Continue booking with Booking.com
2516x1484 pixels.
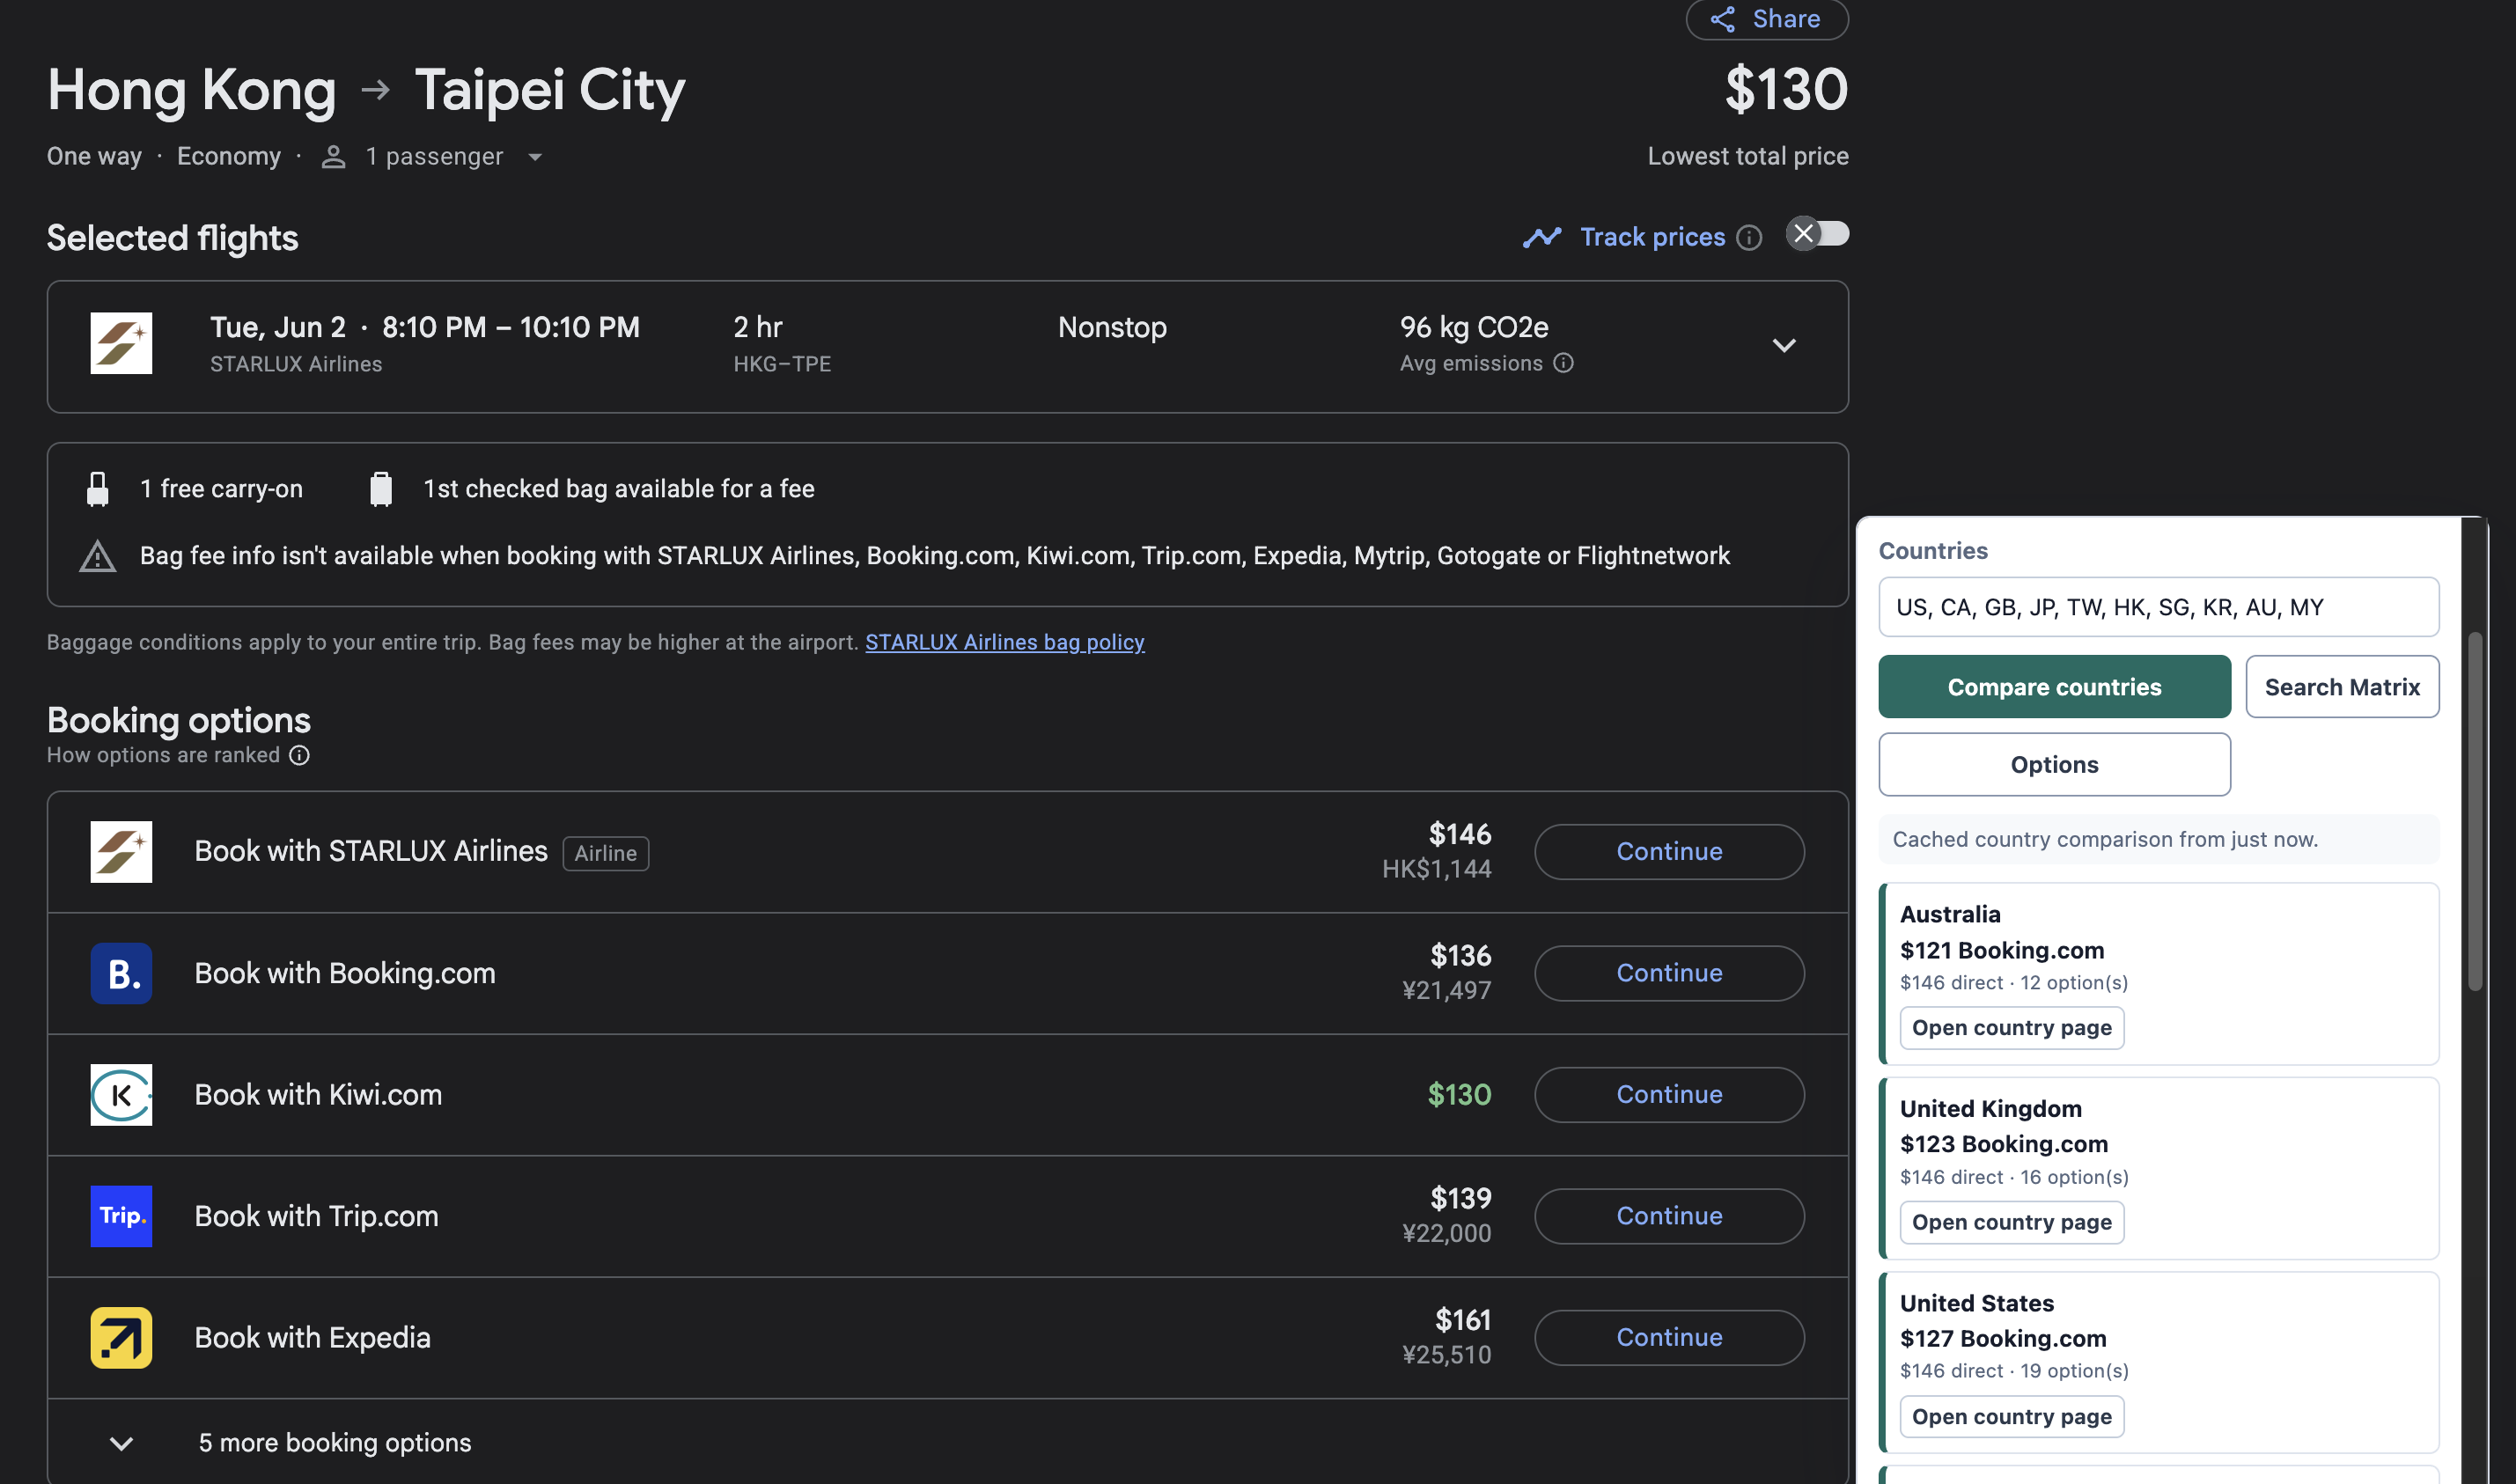1669,973
